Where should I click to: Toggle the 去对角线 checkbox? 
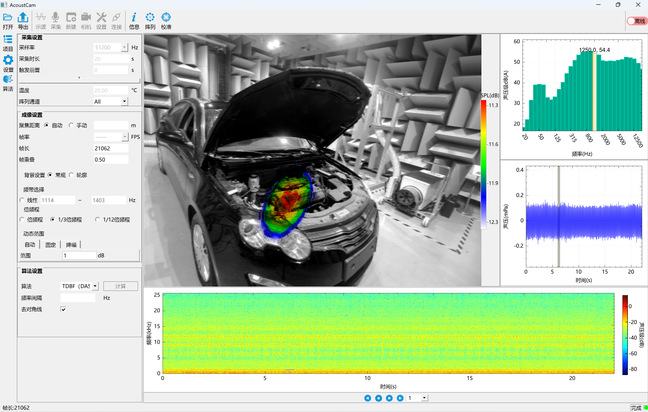pyautogui.click(x=63, y=309)
